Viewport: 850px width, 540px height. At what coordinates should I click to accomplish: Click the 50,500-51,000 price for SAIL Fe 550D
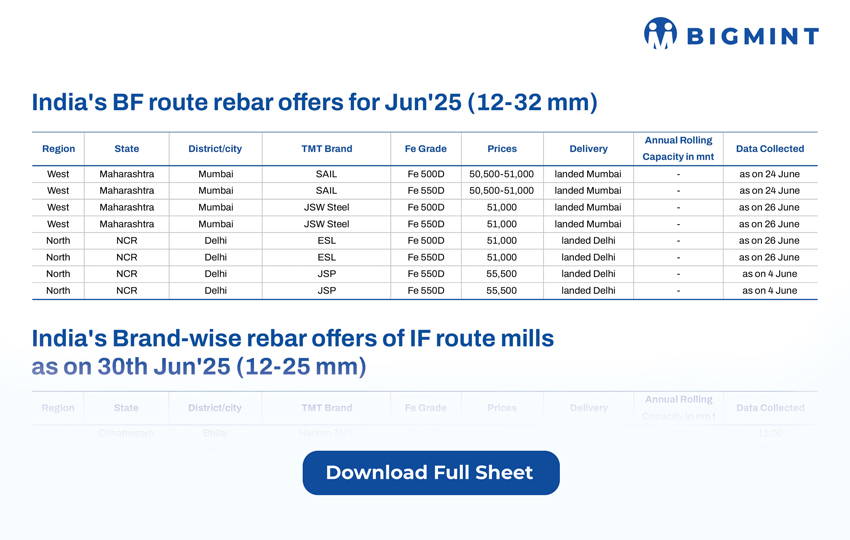click(501, 191)
